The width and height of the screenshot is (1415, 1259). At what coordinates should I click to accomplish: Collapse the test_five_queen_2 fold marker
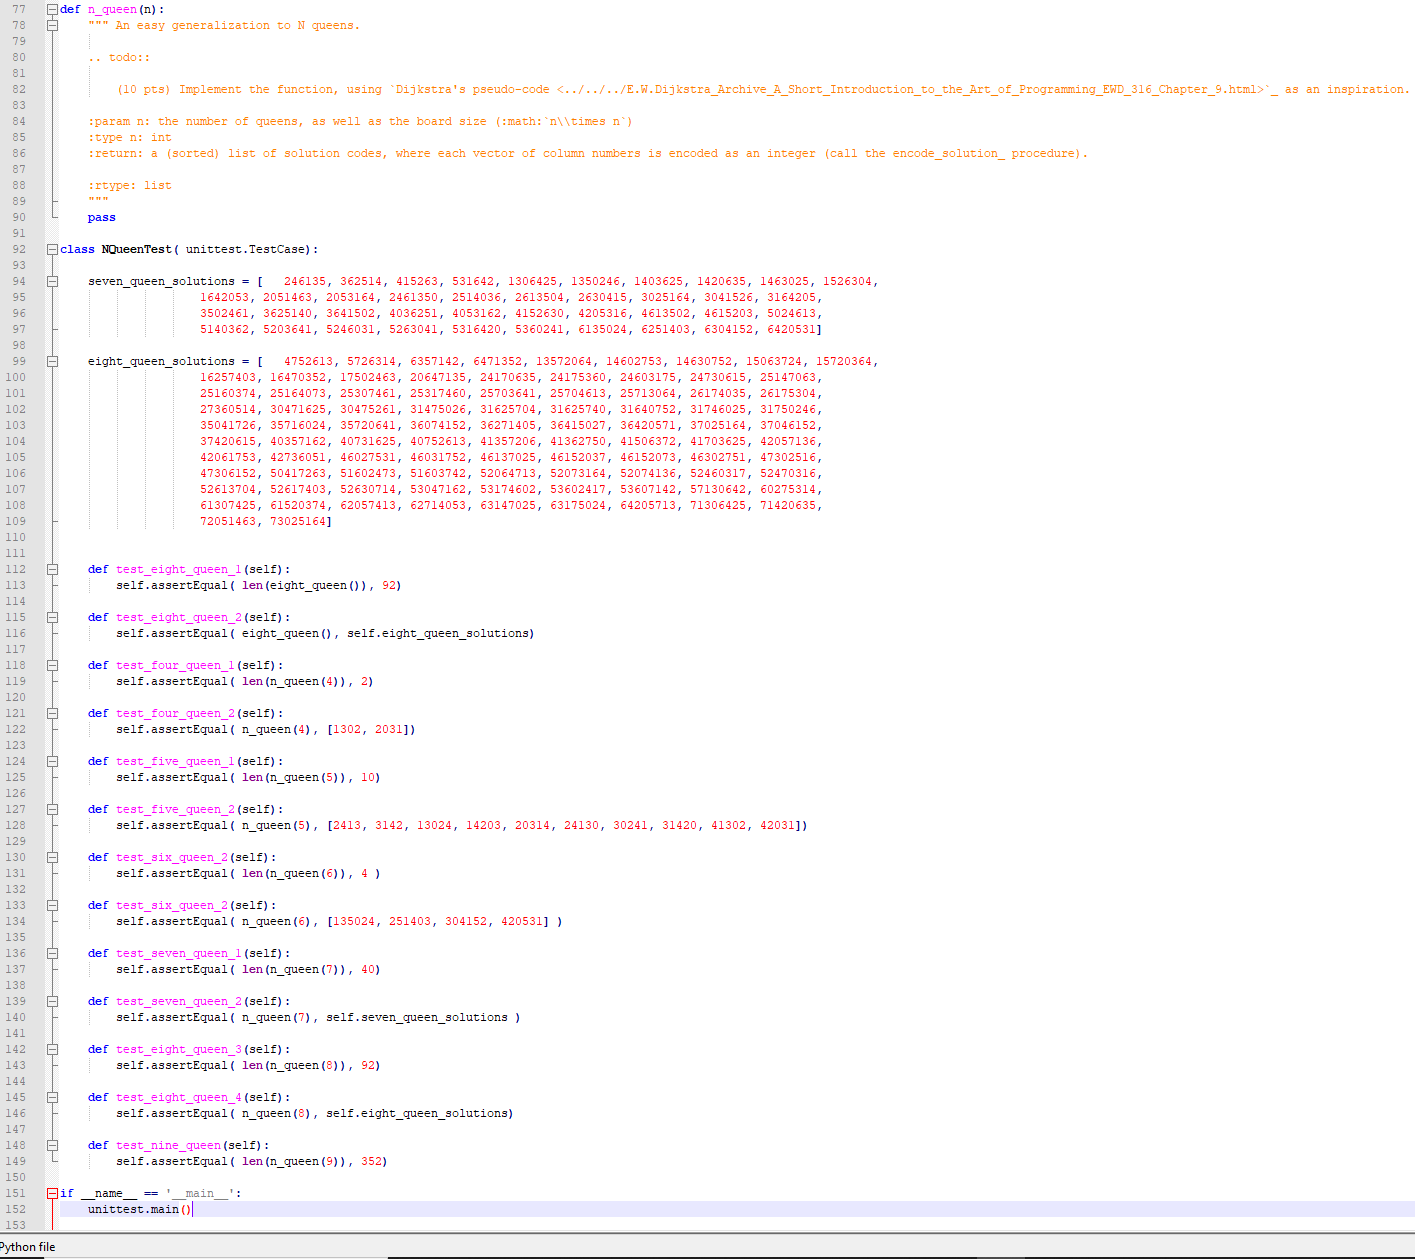pos(52,809)
